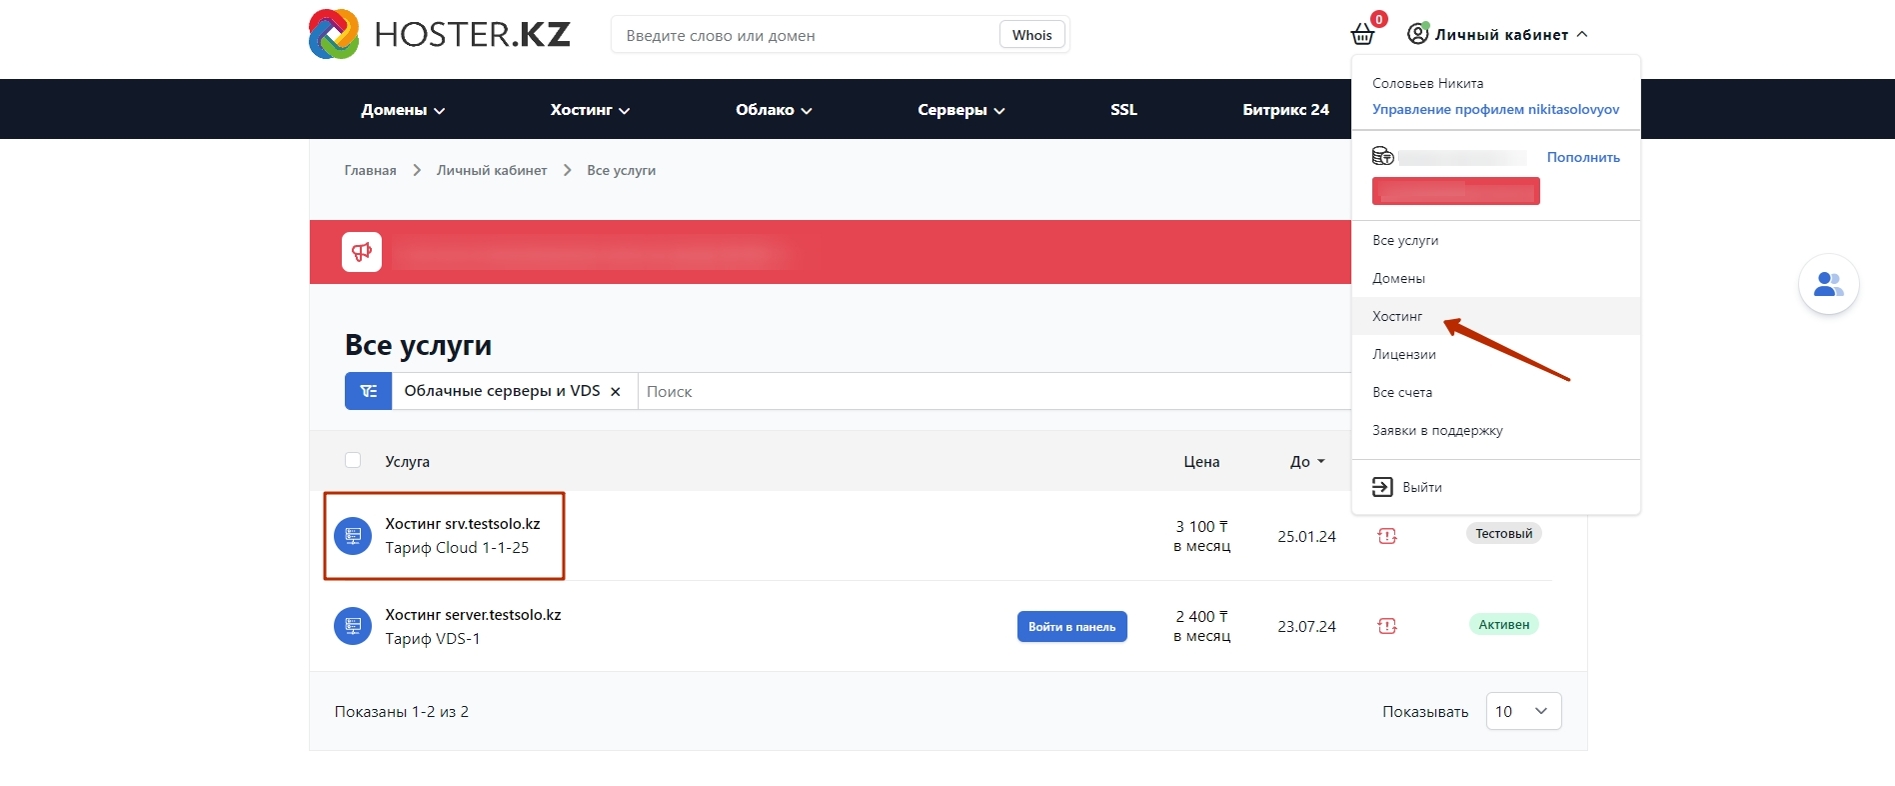This screenshot has width=1895, height=786.
Task: Sort by the До column arrow
Action: click(x=1321, y=461)
